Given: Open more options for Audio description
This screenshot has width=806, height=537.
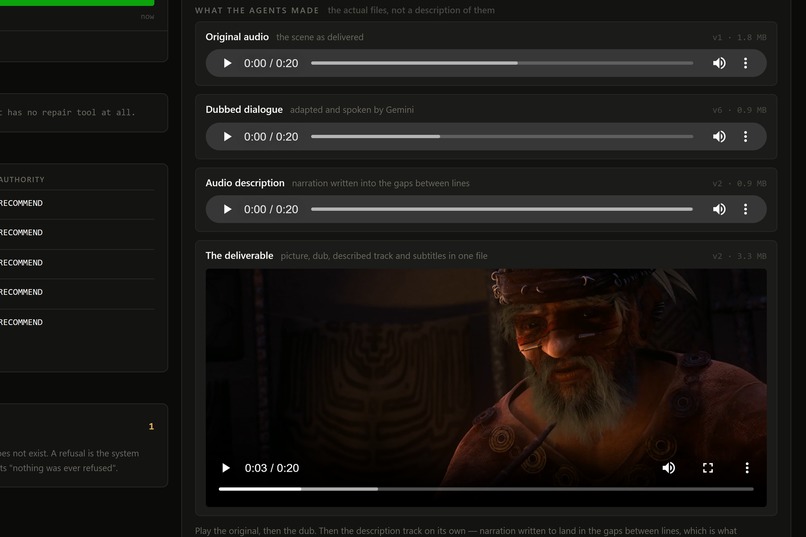Looking at the screenshot, I should [745, 209].
